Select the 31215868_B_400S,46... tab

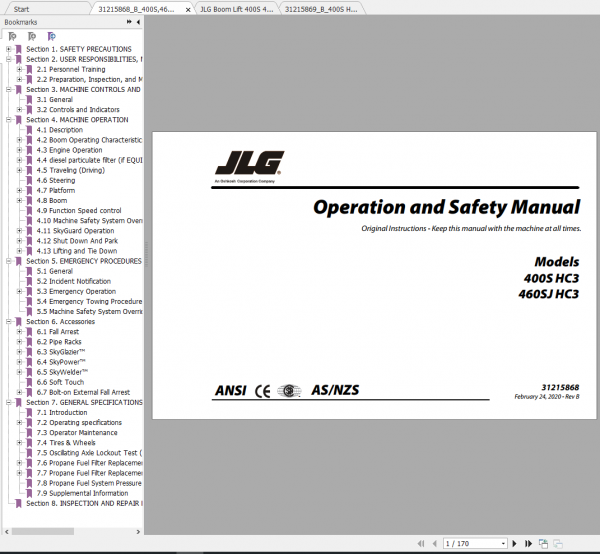tap(136, 9)
